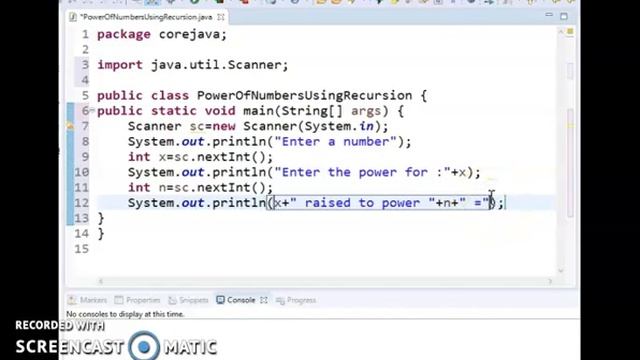Click the warning marker on line 7
This screenshot has height=360, width=640.
[x=70, y=126]
